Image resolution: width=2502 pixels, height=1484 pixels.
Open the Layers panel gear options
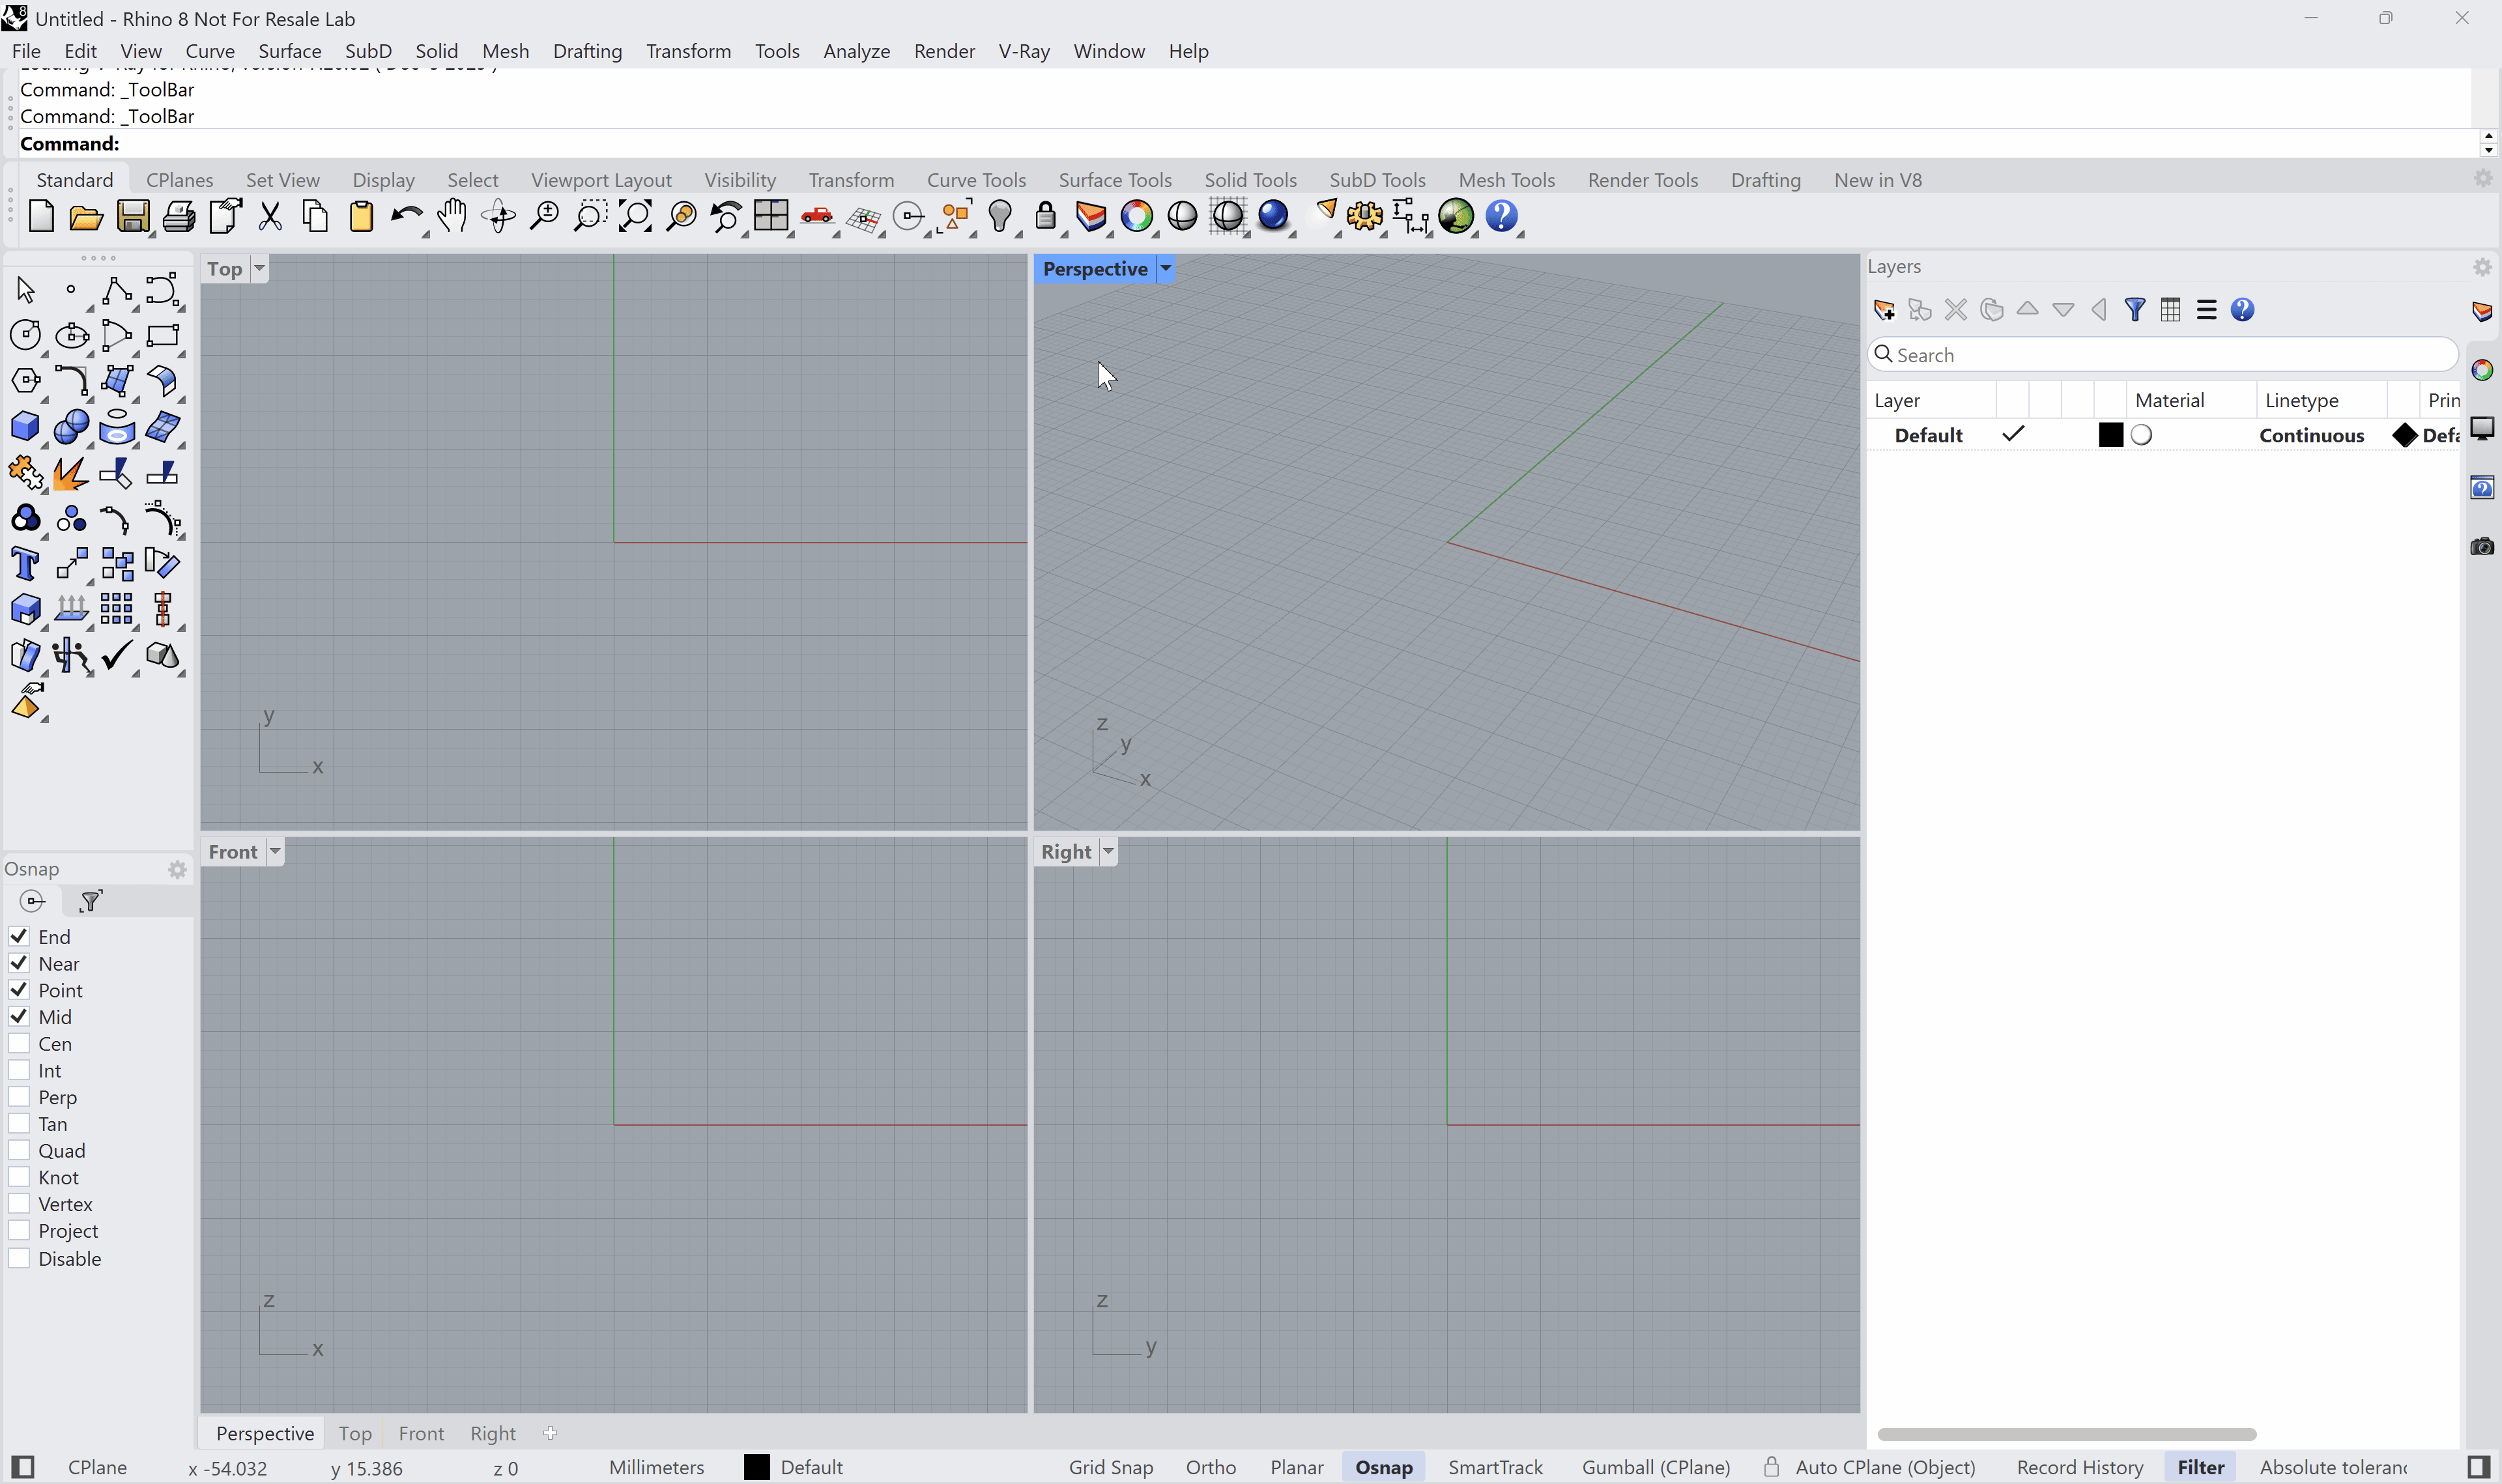tap(2483, 267)
